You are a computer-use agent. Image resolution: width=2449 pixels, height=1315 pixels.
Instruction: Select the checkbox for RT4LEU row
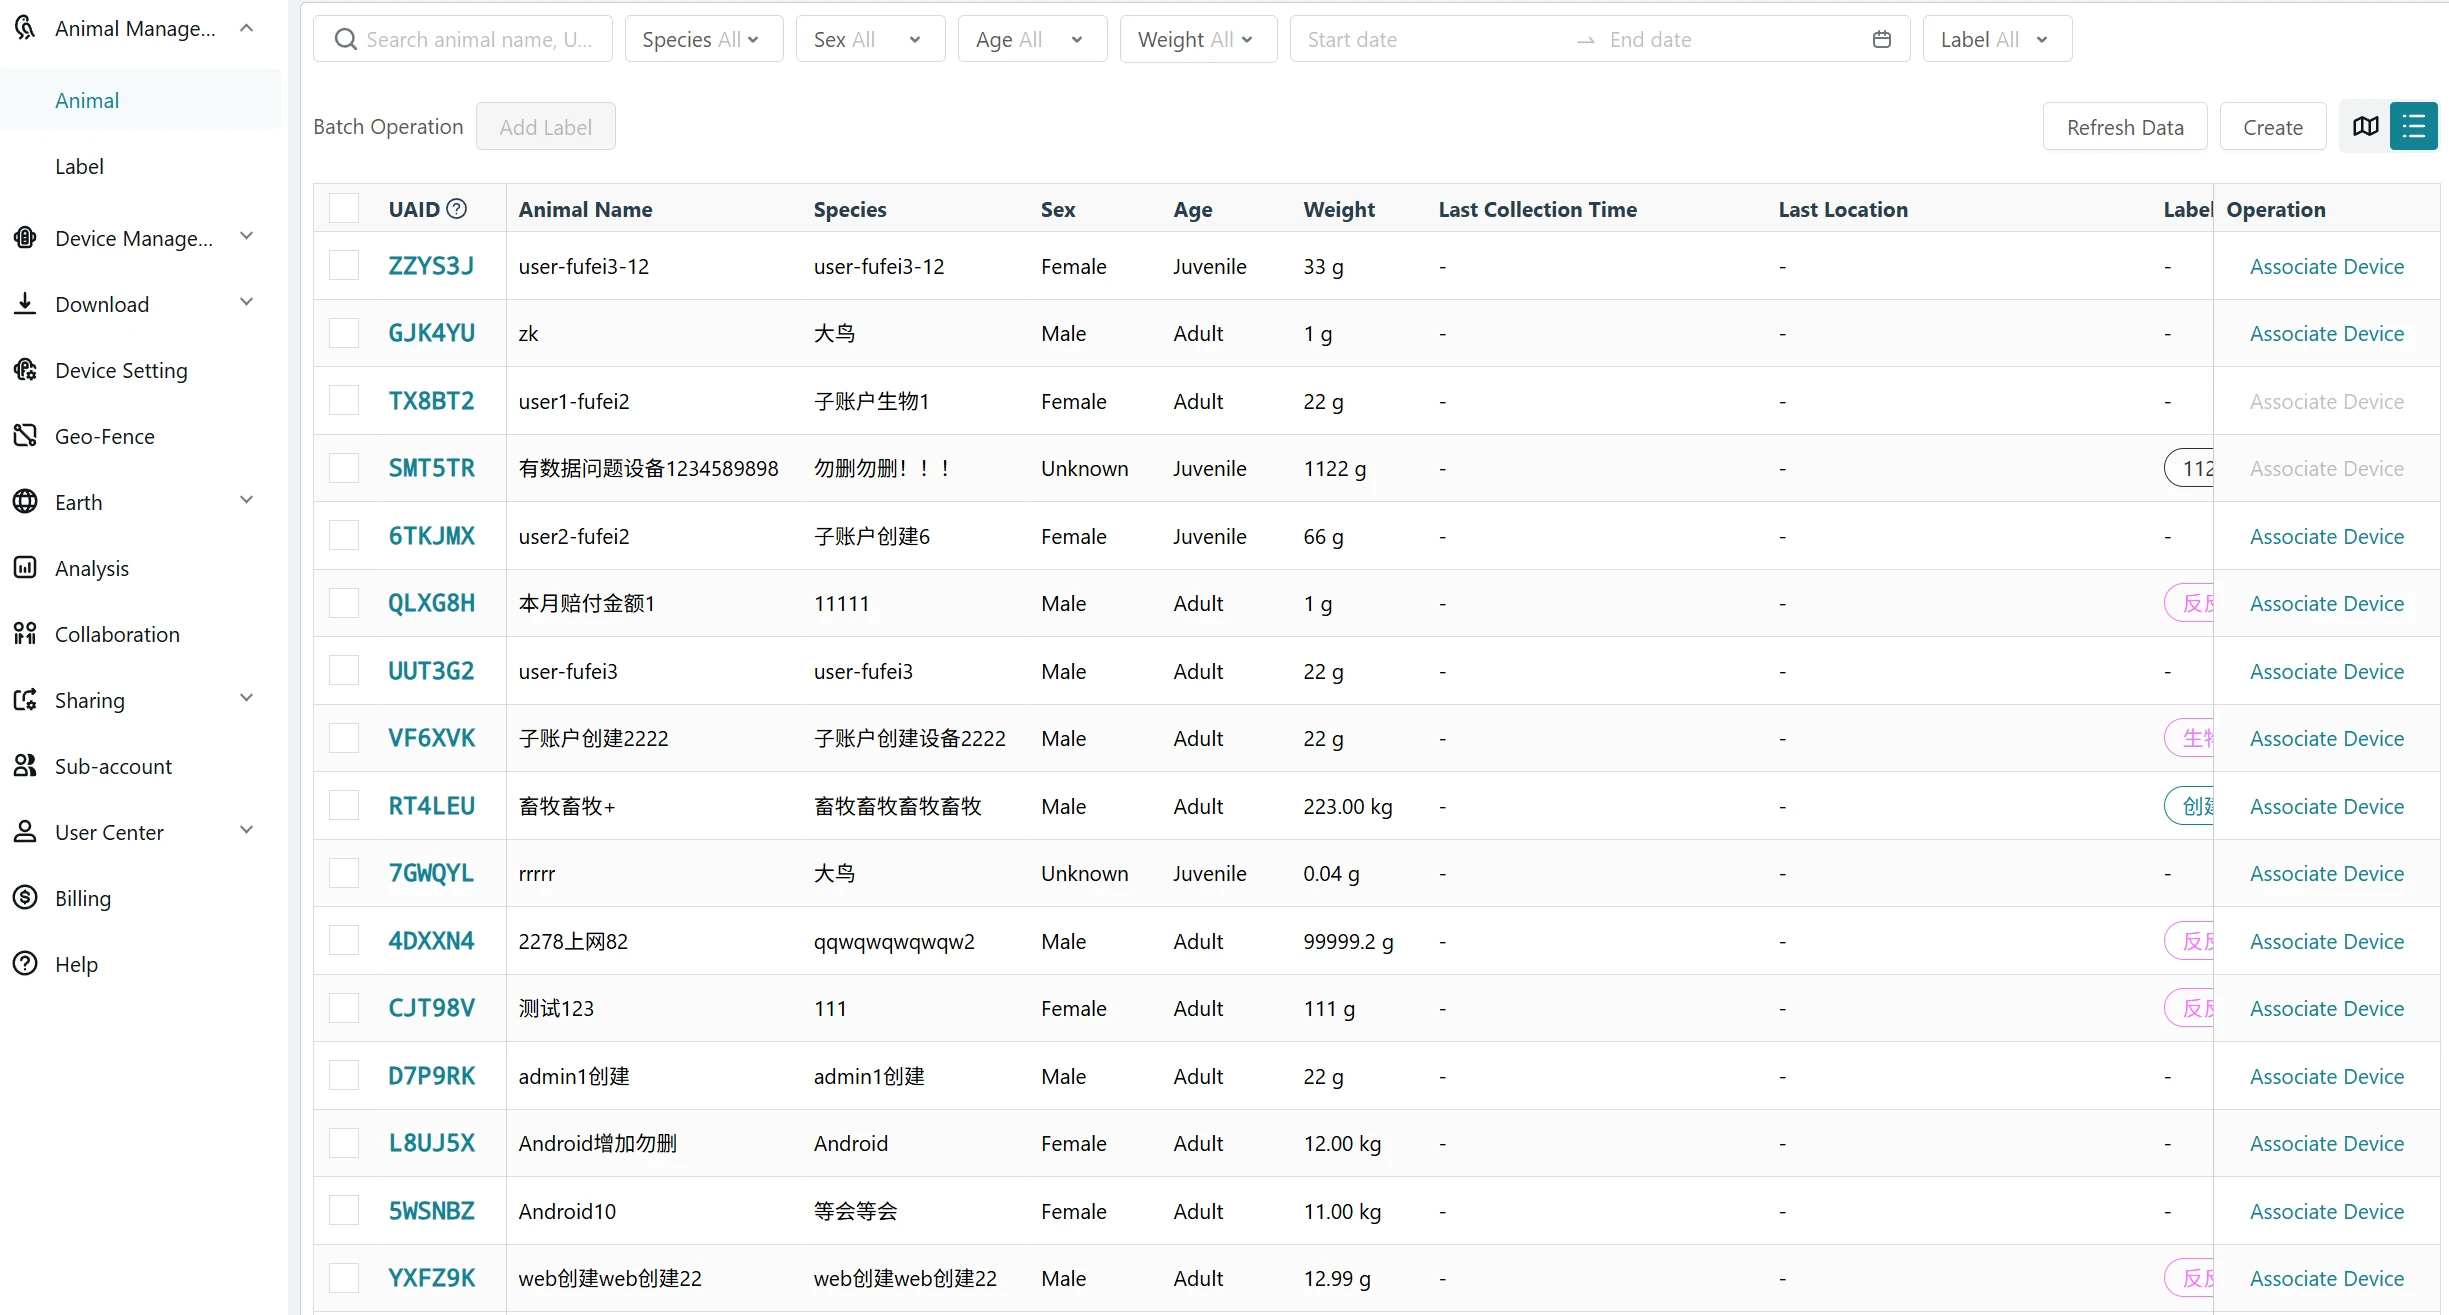344,806
